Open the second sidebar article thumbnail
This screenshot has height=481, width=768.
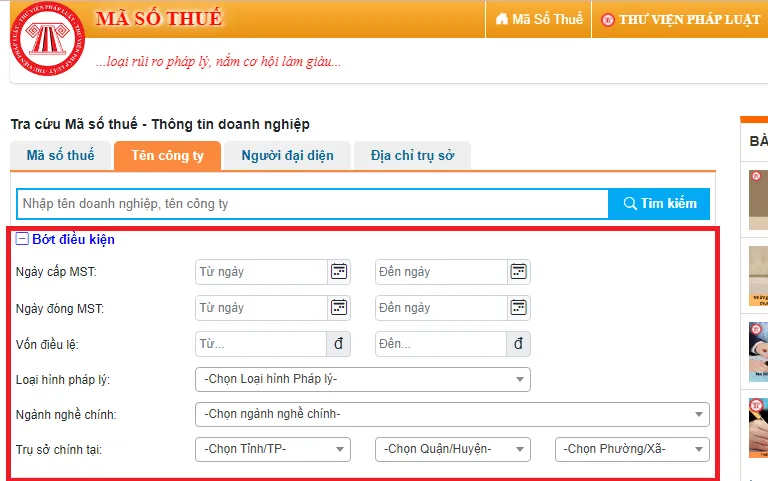coord(758,276)
